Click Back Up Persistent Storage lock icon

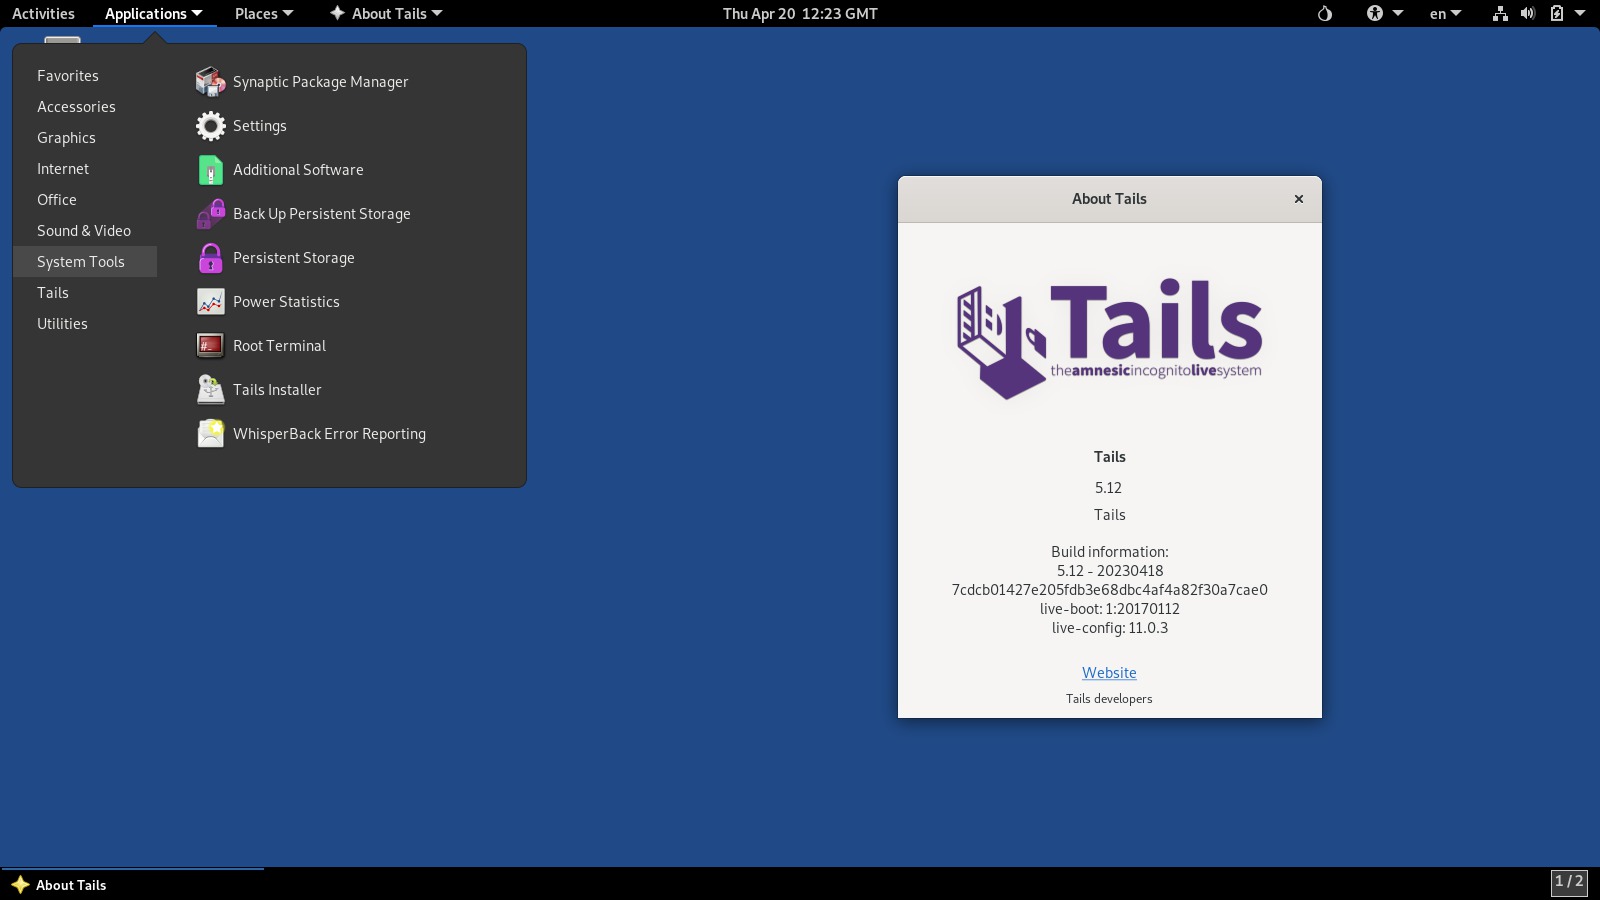click(x=210, y=214)
